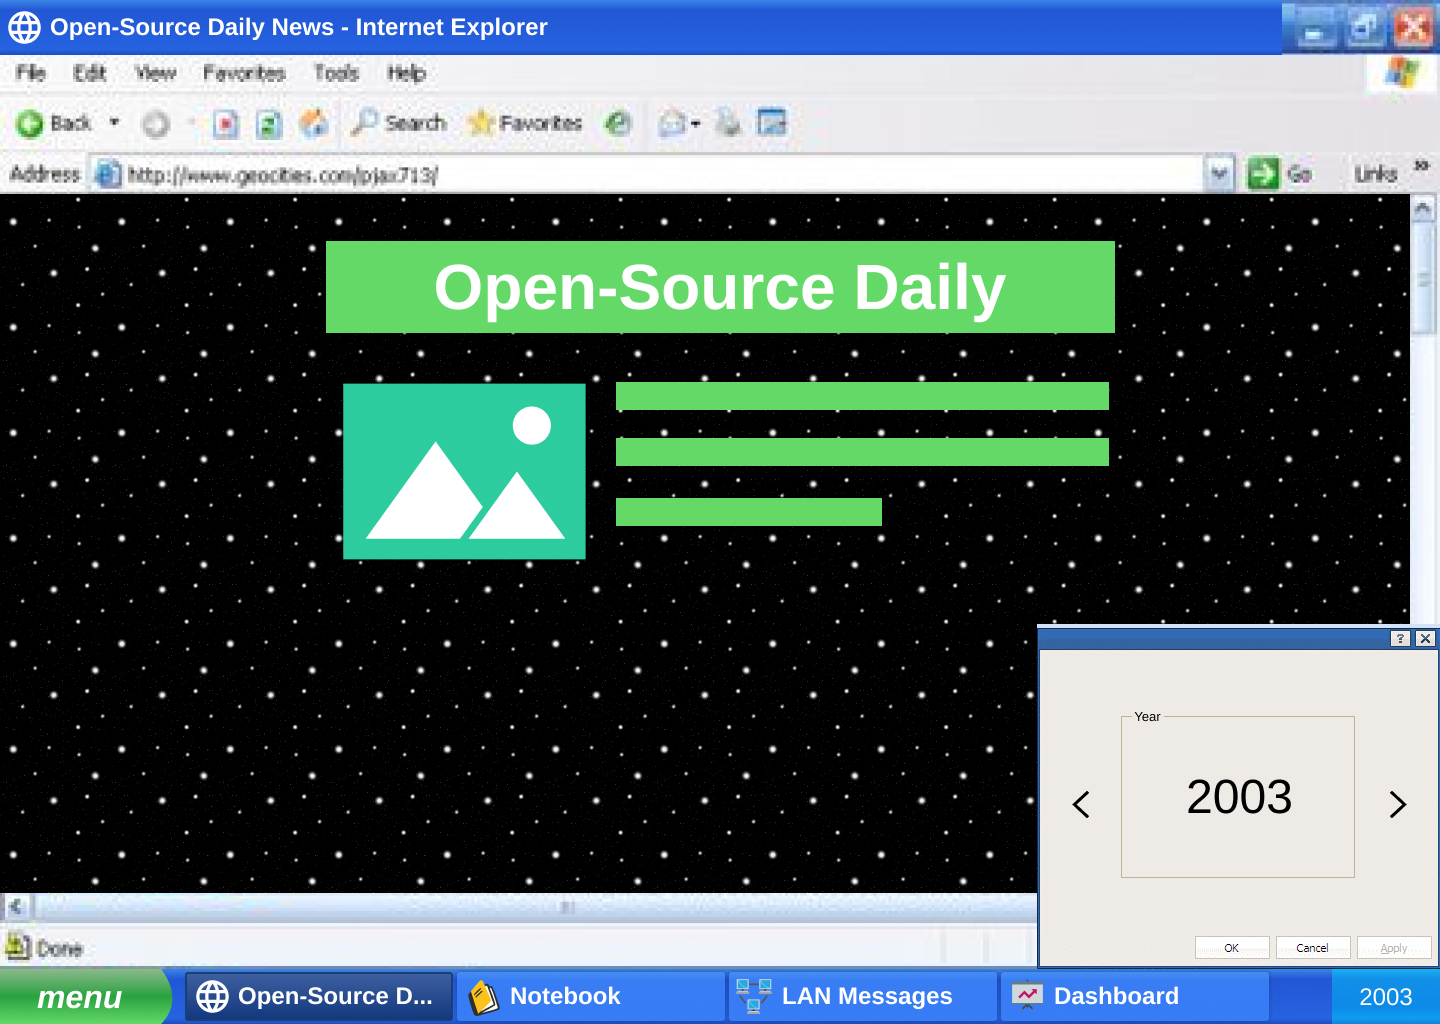Print the page with printer icon

click(728, 123)
